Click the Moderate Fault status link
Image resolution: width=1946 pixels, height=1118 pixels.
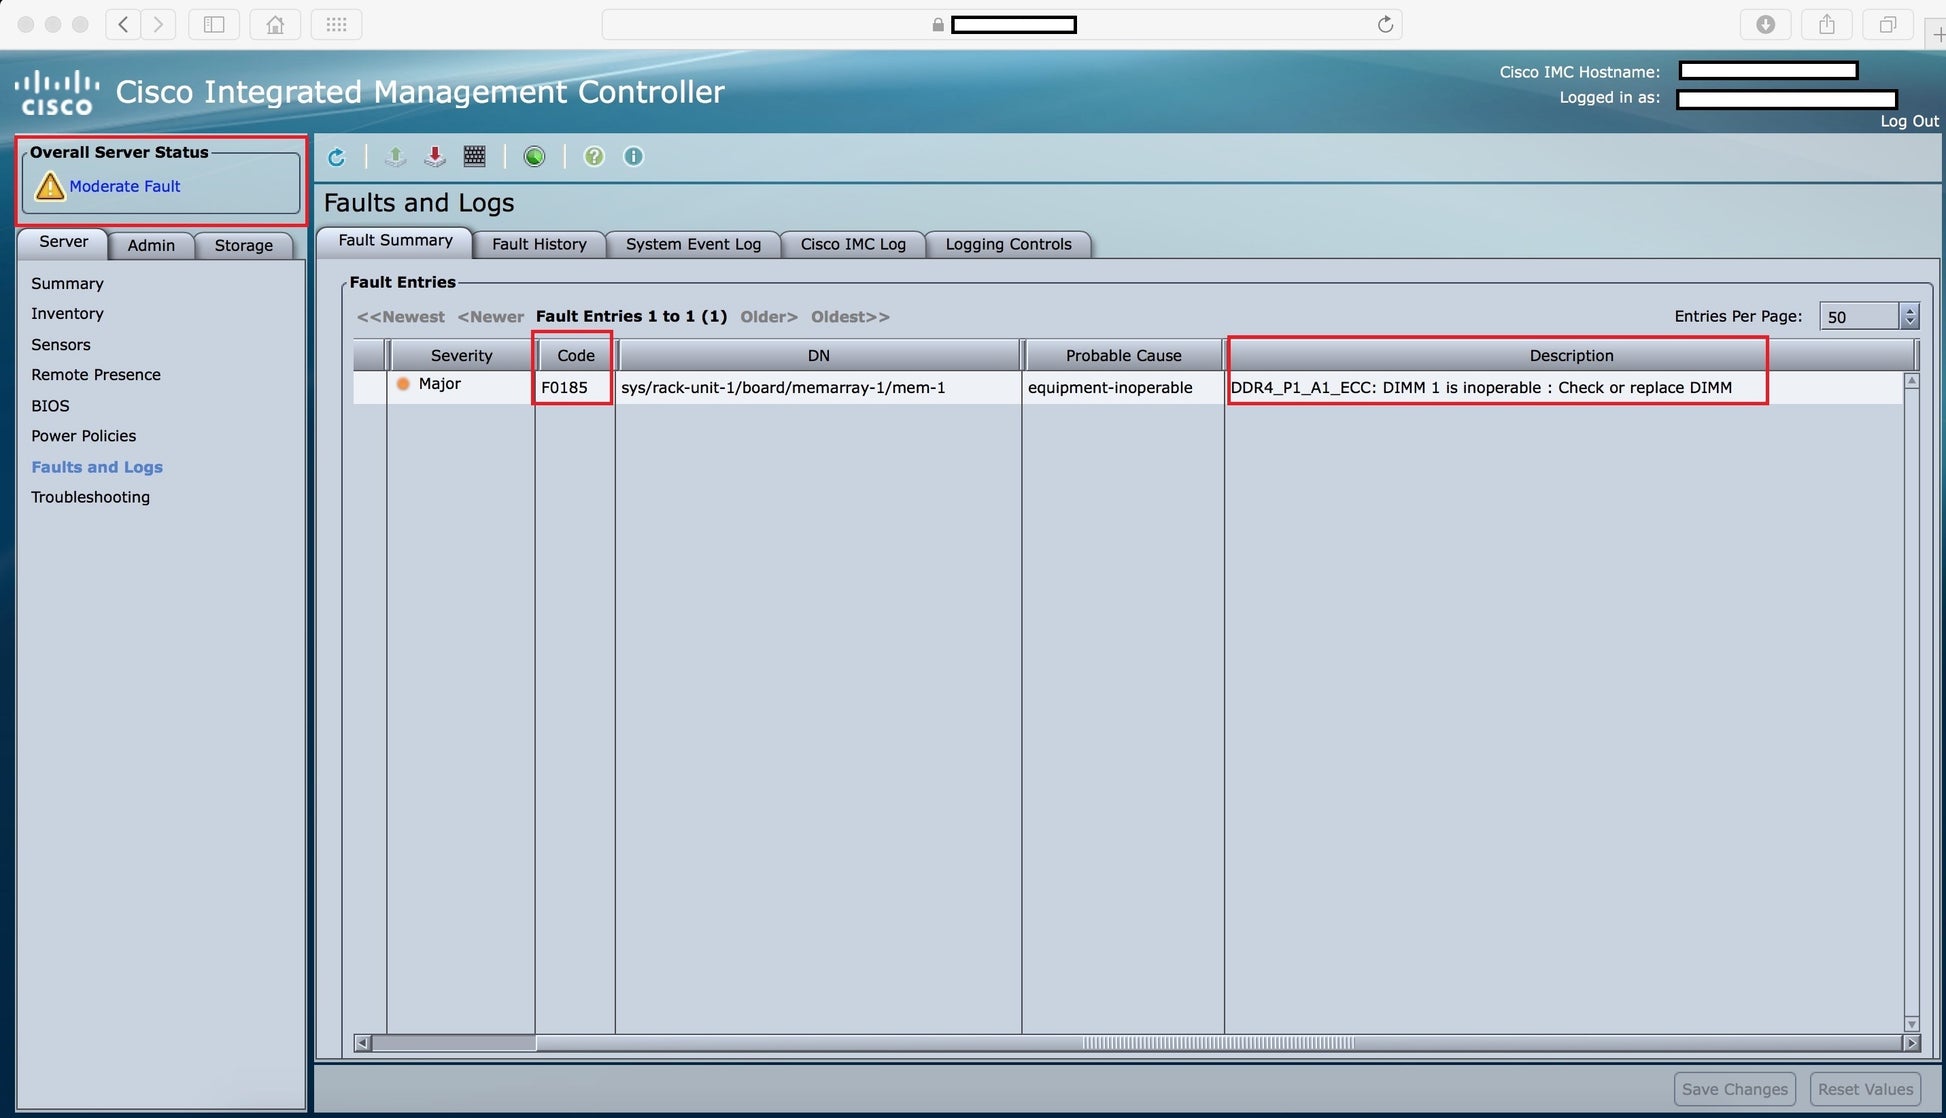(x=125, y=186)
